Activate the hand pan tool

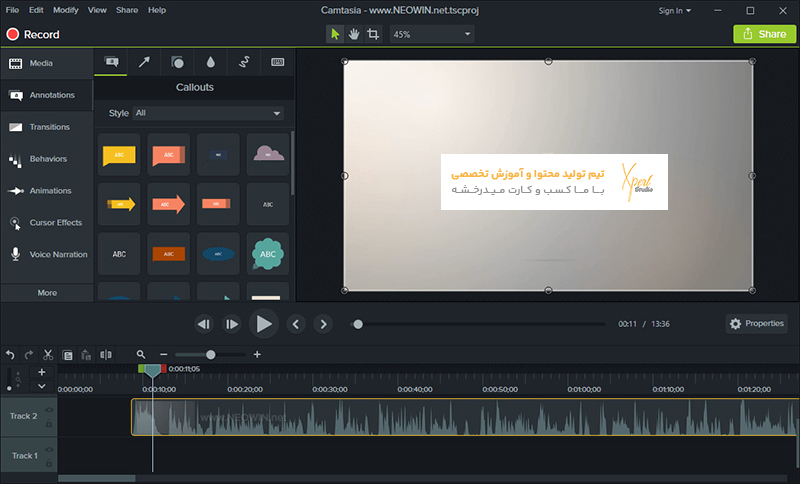[x=354, y=34]
